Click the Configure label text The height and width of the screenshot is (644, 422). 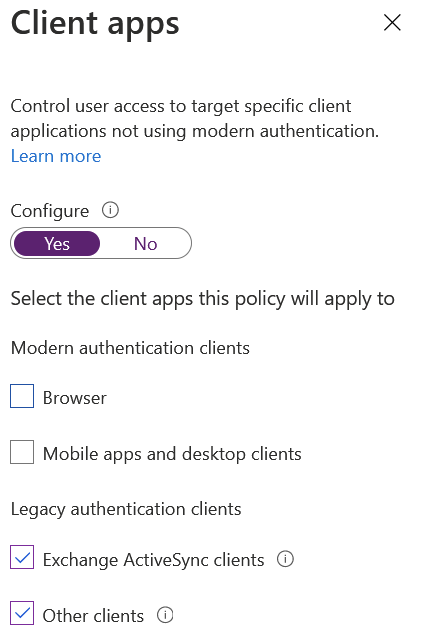click(x=50, y=211)
